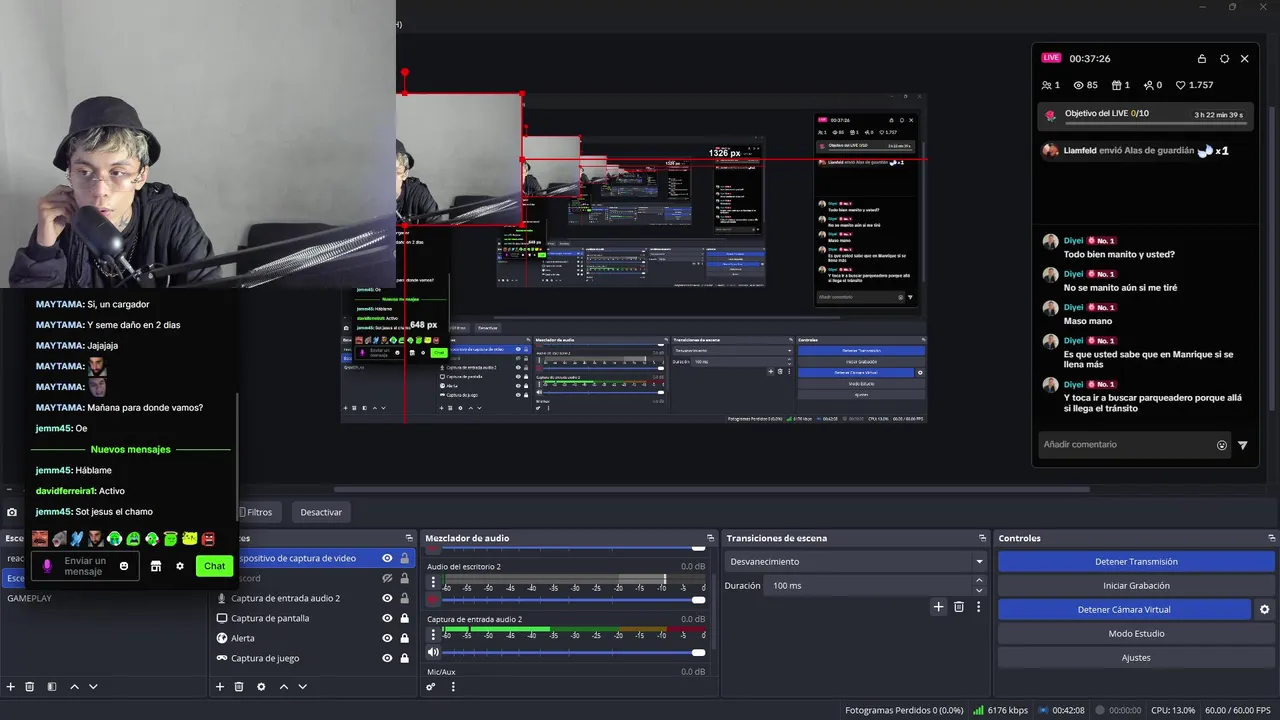
Task: Click filter icon beside comment box
Action: 1243,445
